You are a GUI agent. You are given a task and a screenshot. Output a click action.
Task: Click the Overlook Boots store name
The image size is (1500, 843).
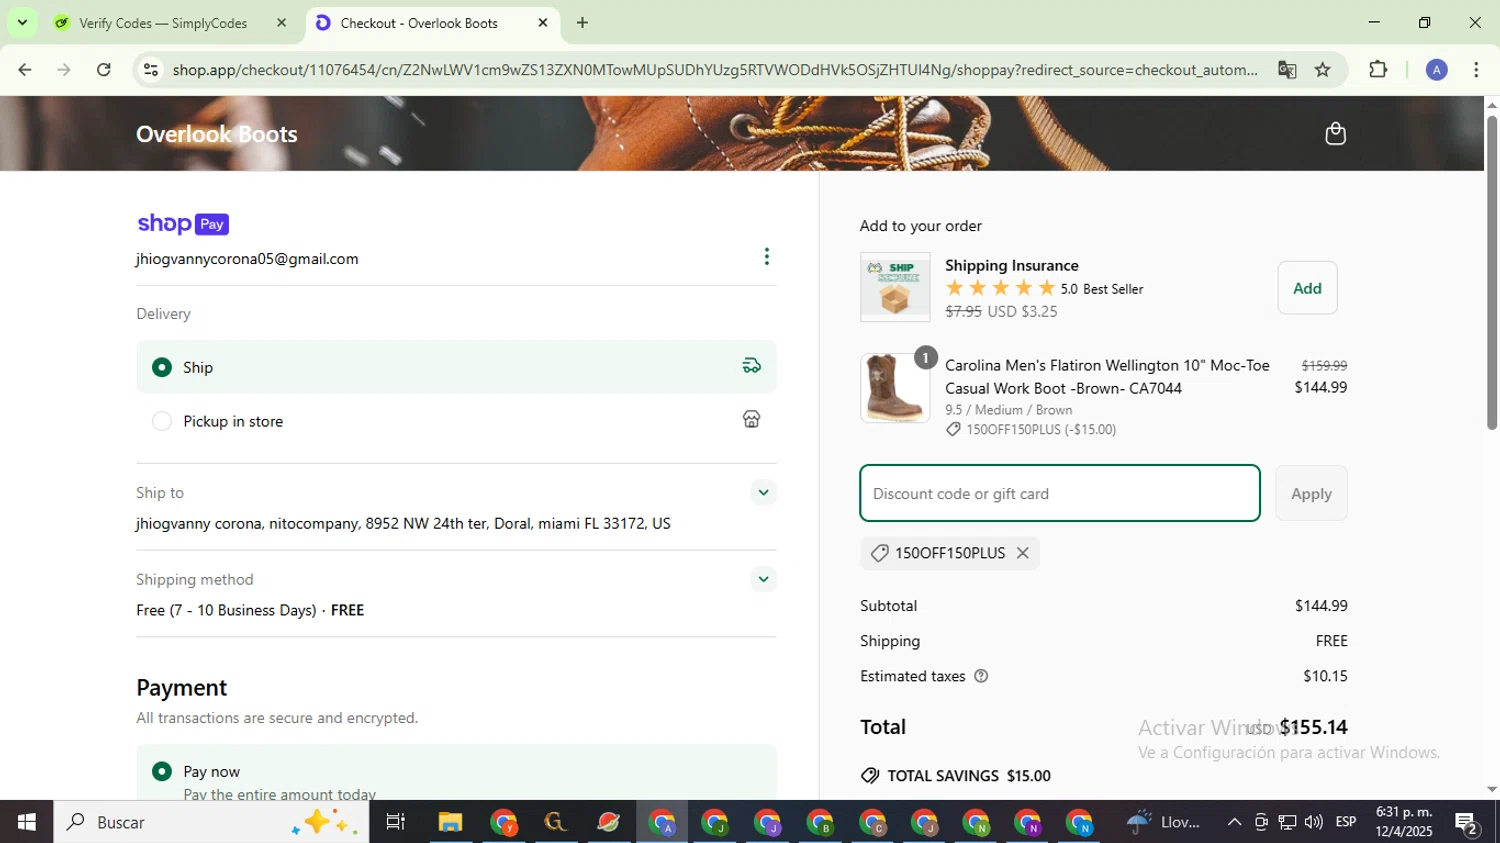pyautogui.click(x=217, y=134)
